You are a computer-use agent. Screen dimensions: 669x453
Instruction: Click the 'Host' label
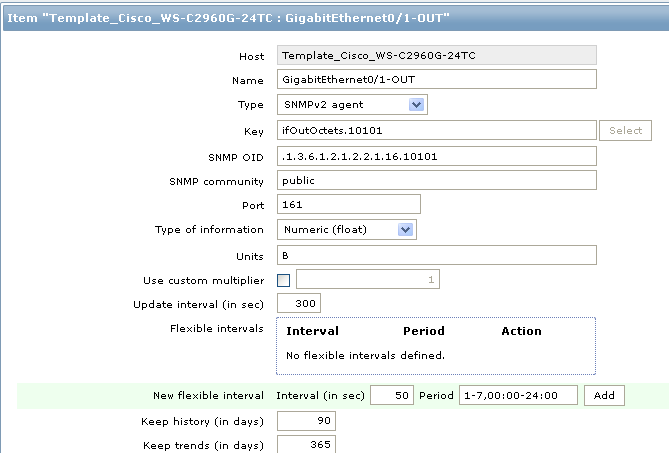(x=251, y=57)
